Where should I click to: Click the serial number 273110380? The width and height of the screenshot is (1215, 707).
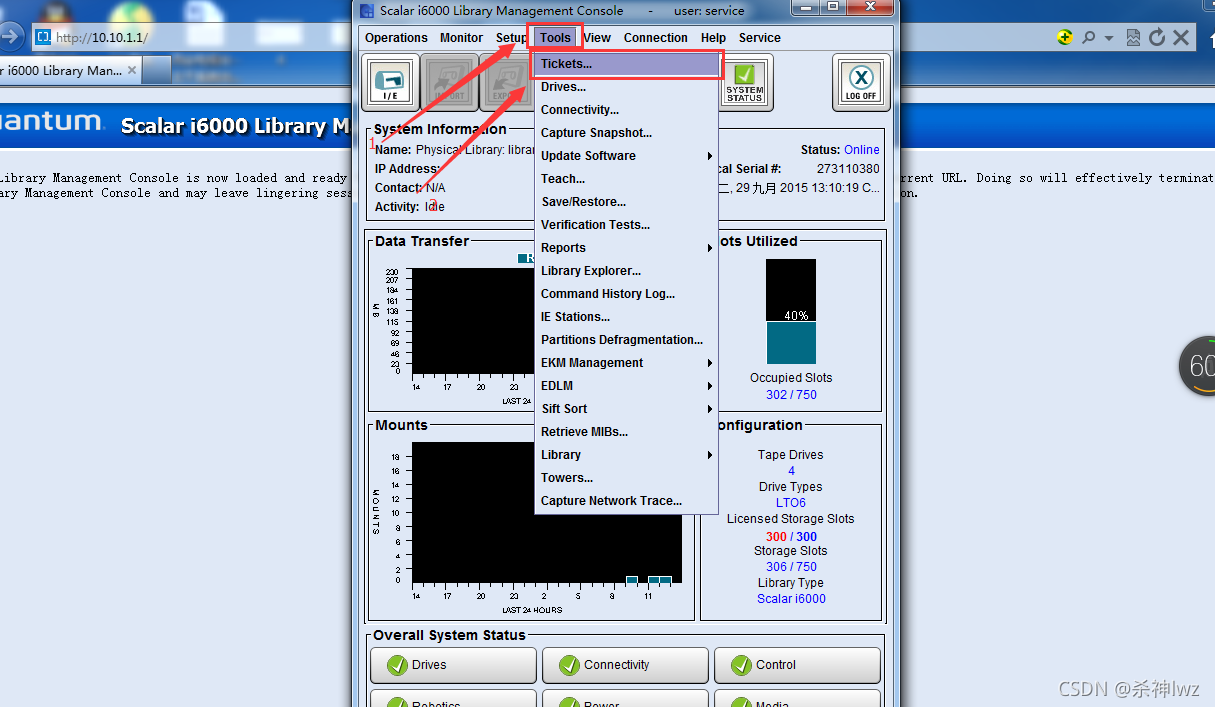click(848, 169)
